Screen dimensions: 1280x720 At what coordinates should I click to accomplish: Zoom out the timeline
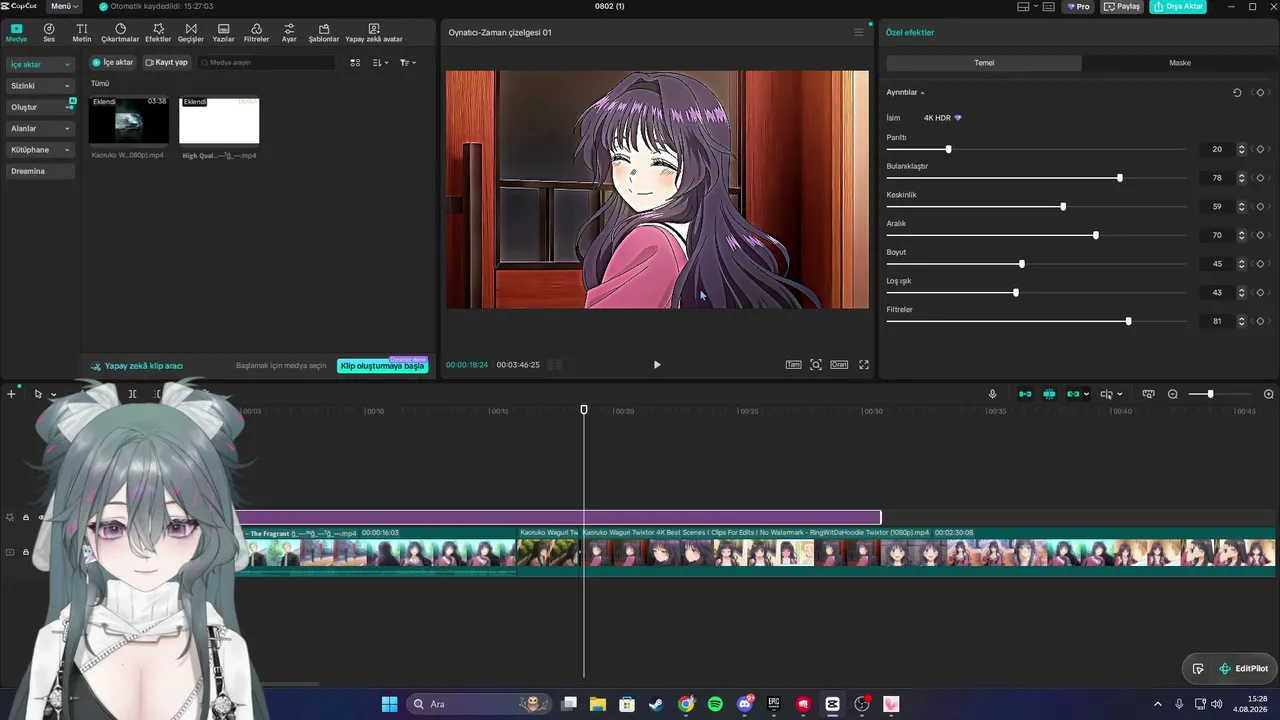(x=1173, y=394)
